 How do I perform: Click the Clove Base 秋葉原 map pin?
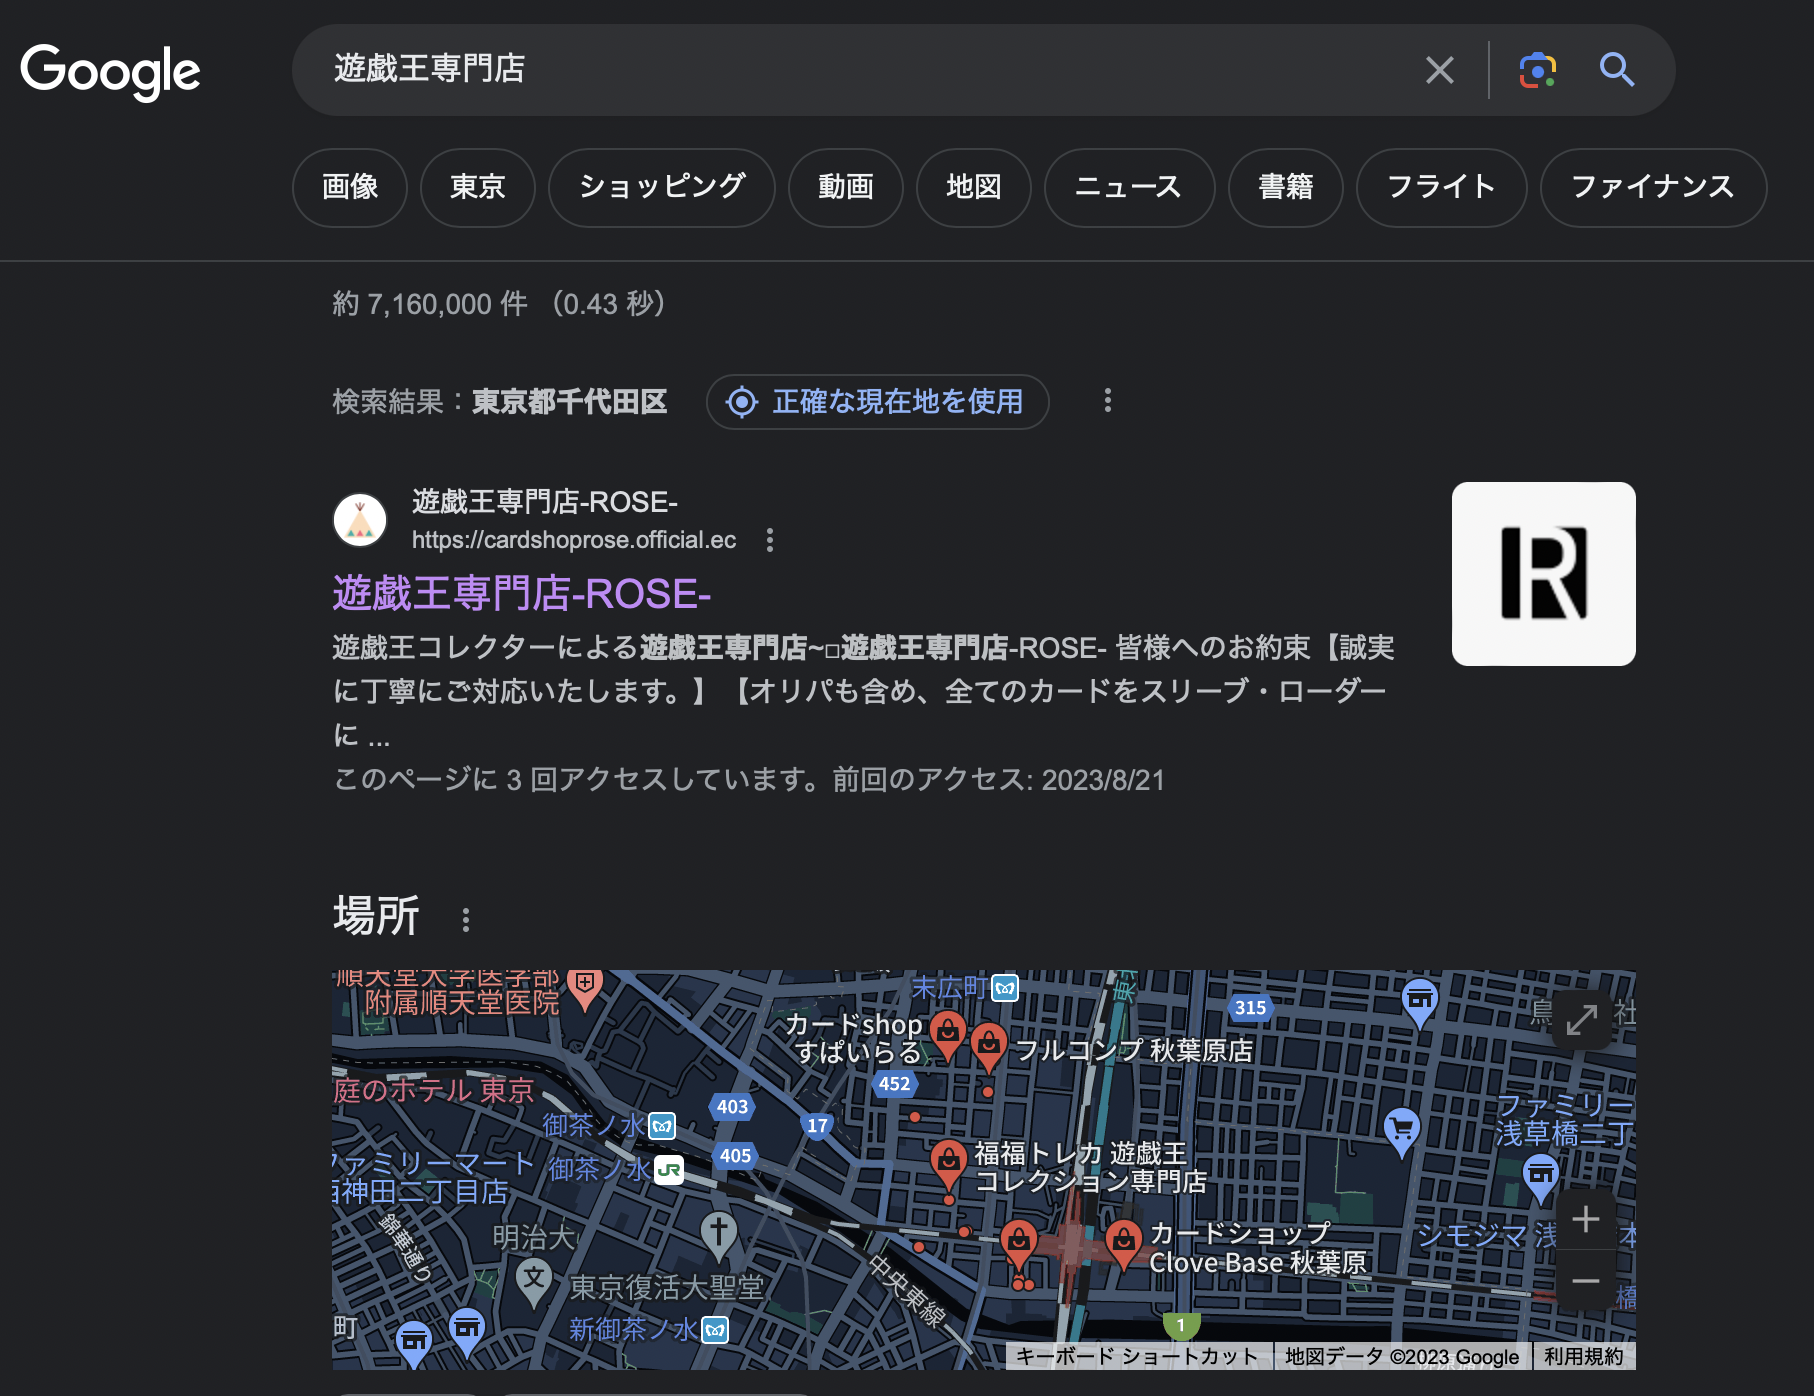[1123, 1243]
